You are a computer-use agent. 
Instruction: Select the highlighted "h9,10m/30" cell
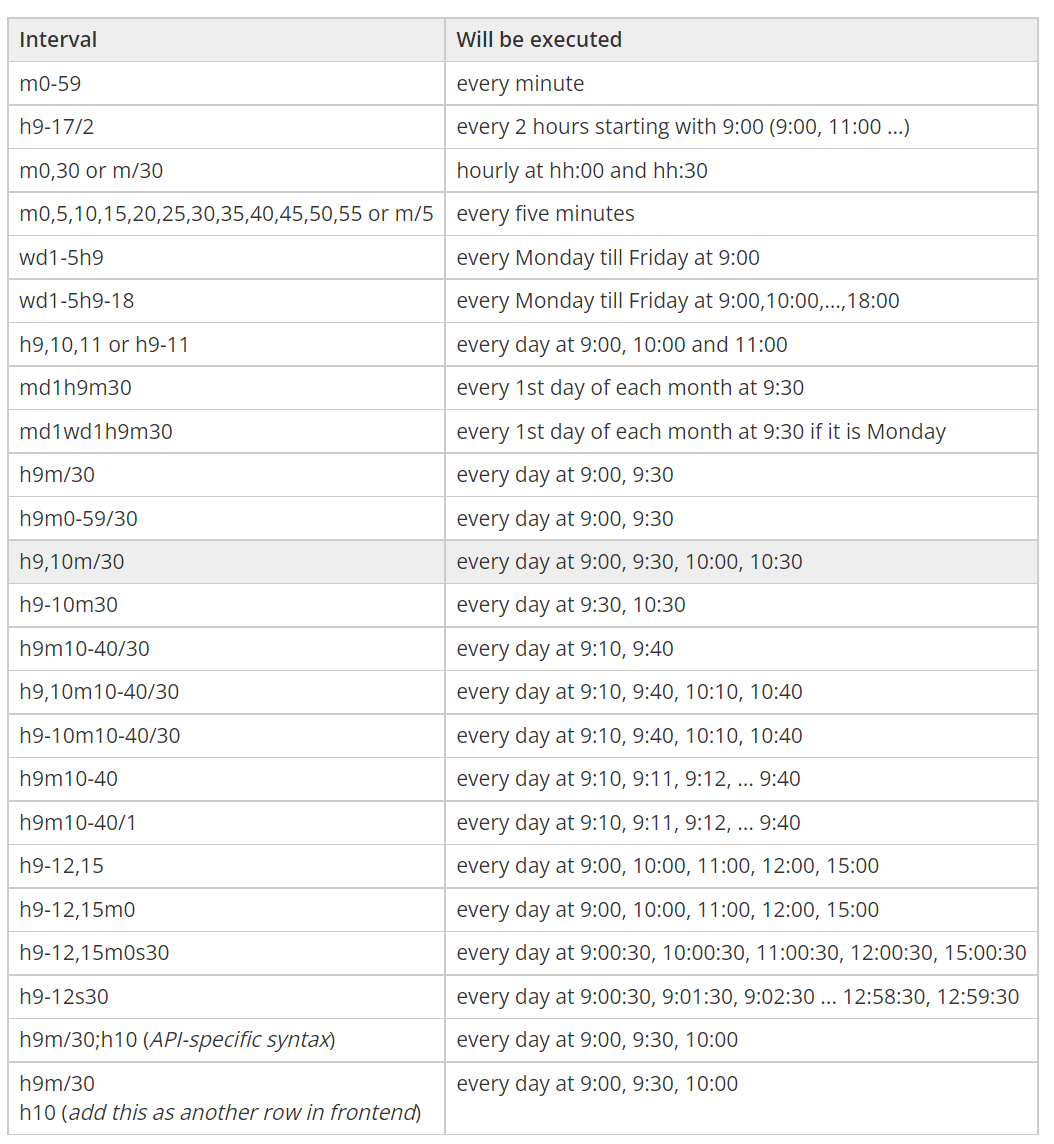click(x=72, y=562)
